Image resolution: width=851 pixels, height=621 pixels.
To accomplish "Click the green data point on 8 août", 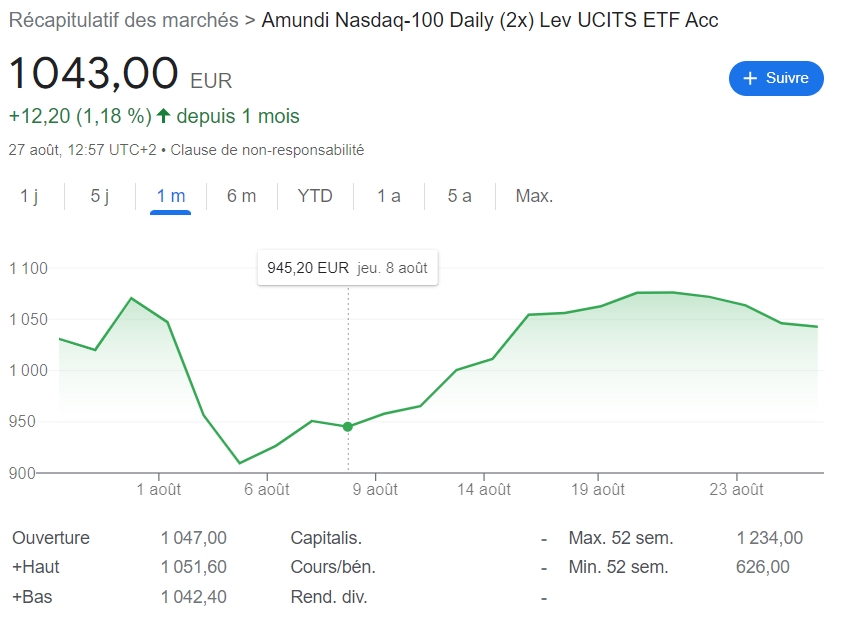I will pos(348,427).
